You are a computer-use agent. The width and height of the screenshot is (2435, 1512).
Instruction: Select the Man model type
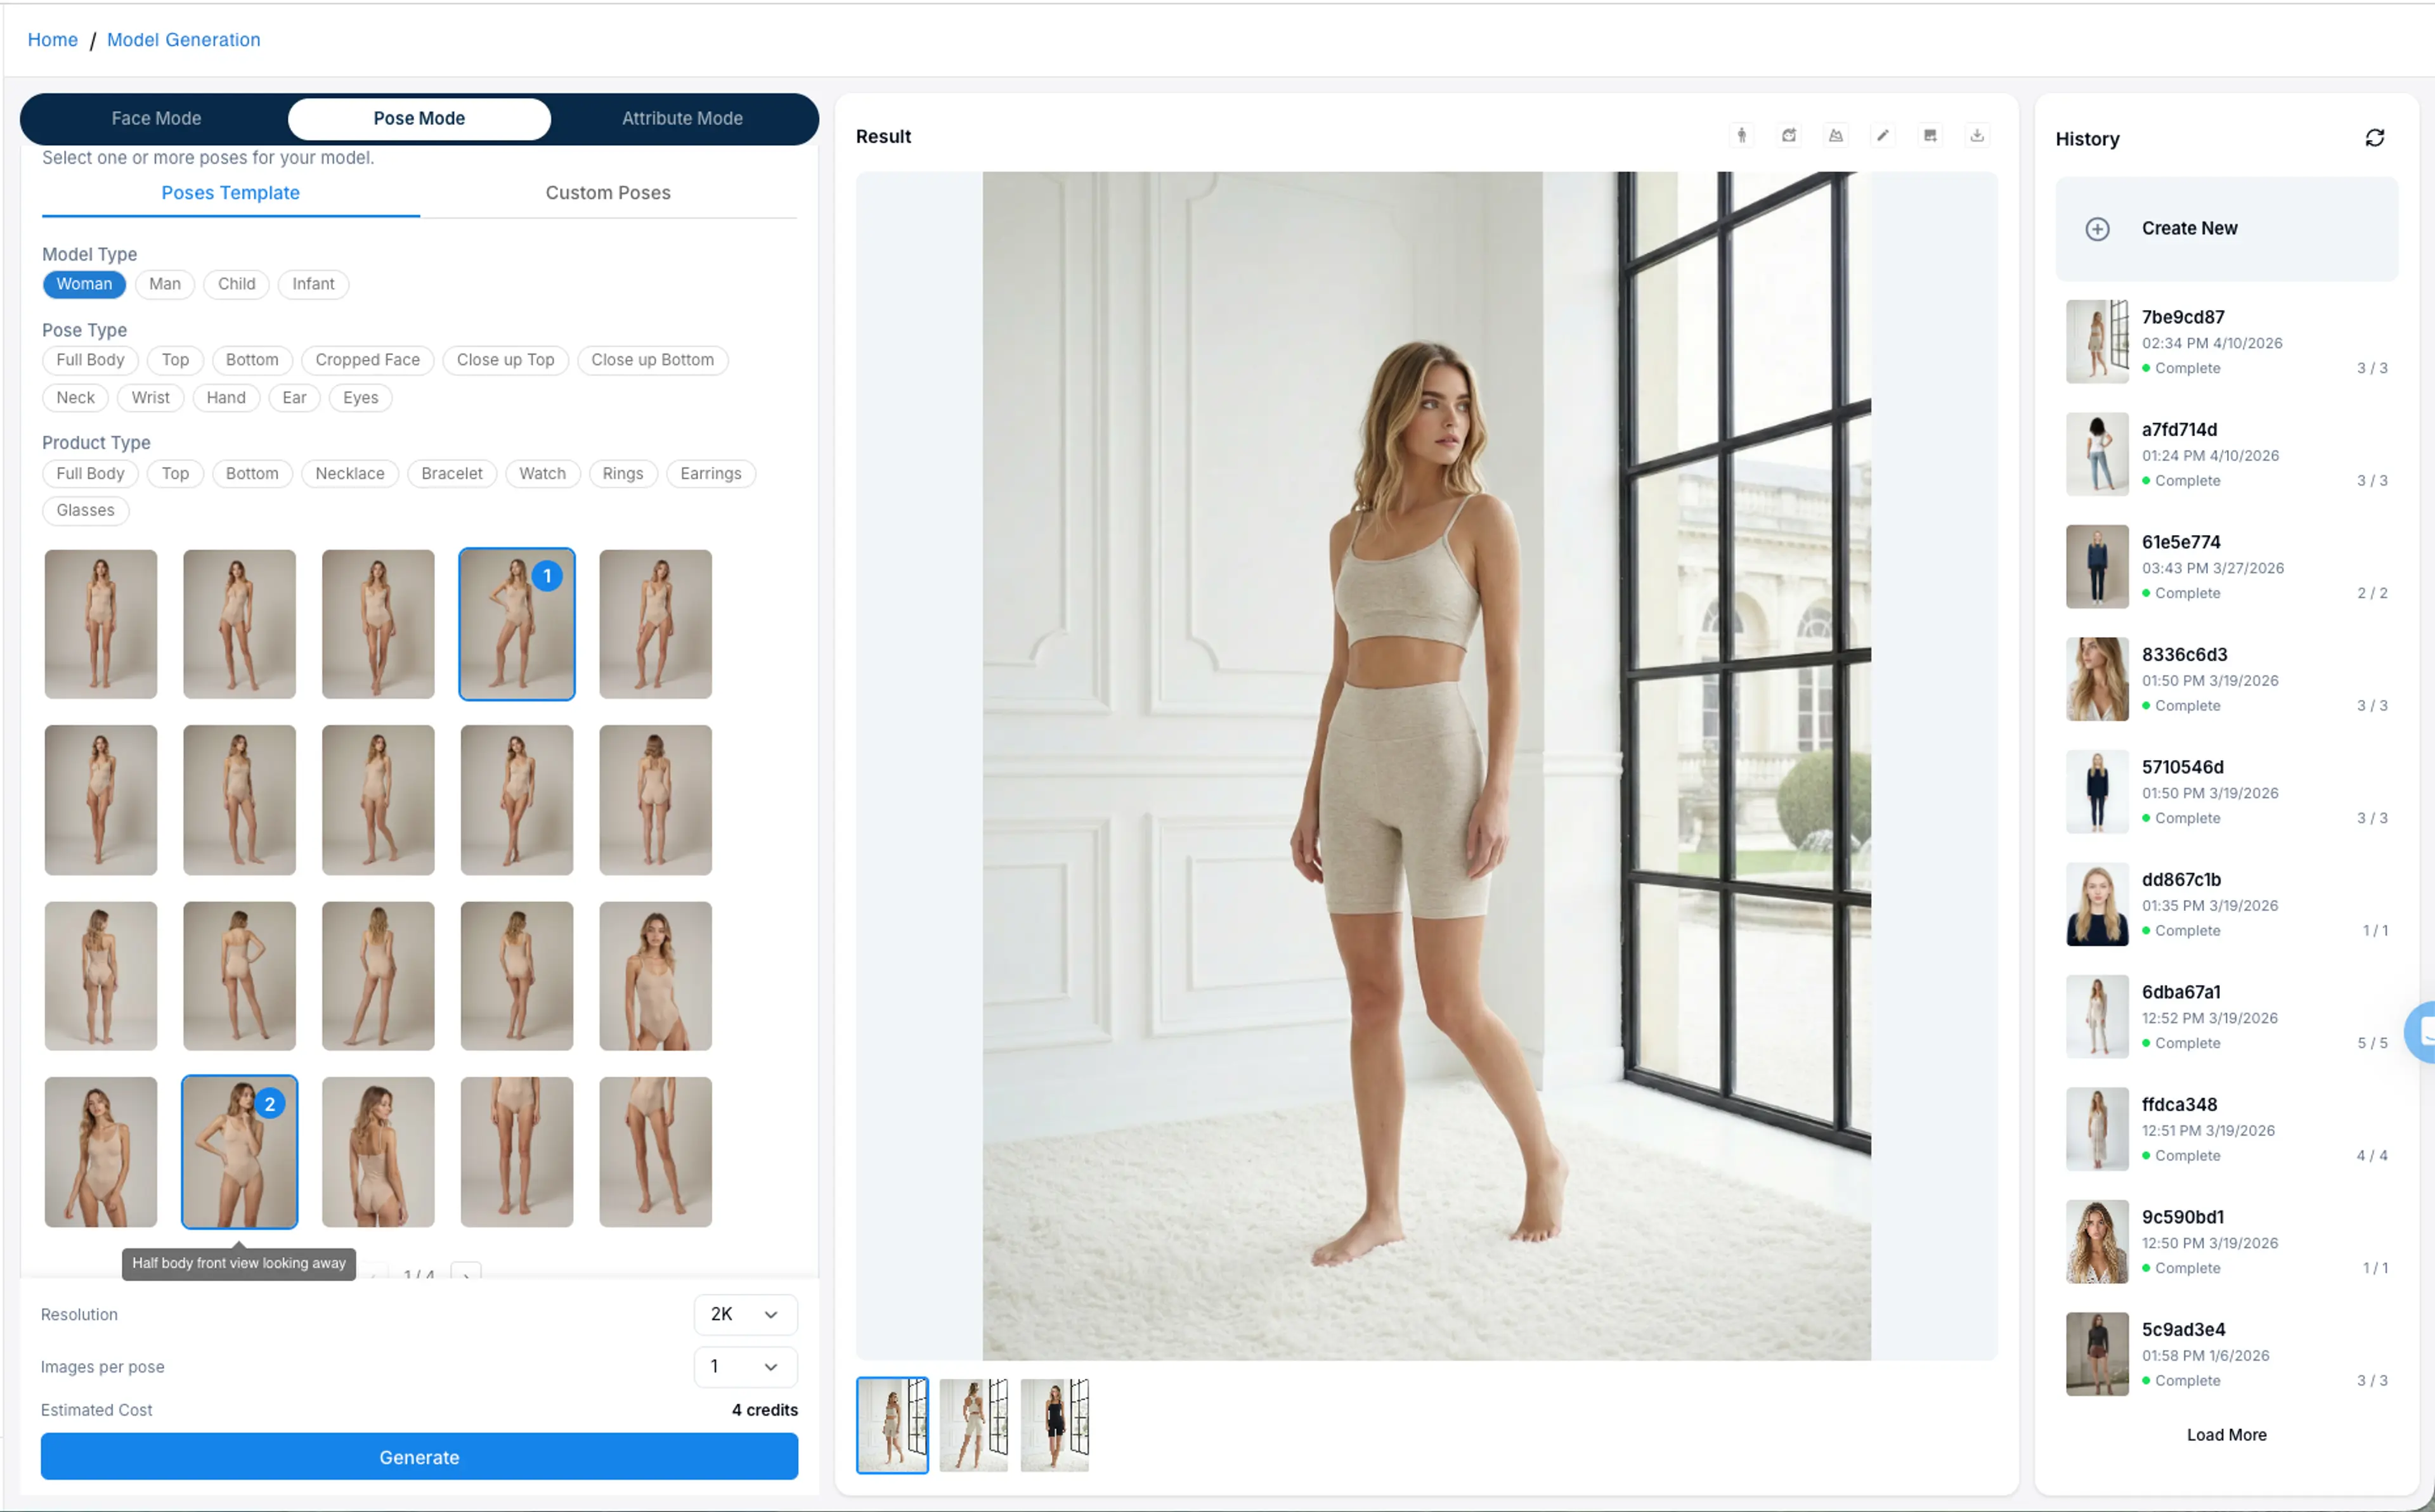tap(164, 284)
